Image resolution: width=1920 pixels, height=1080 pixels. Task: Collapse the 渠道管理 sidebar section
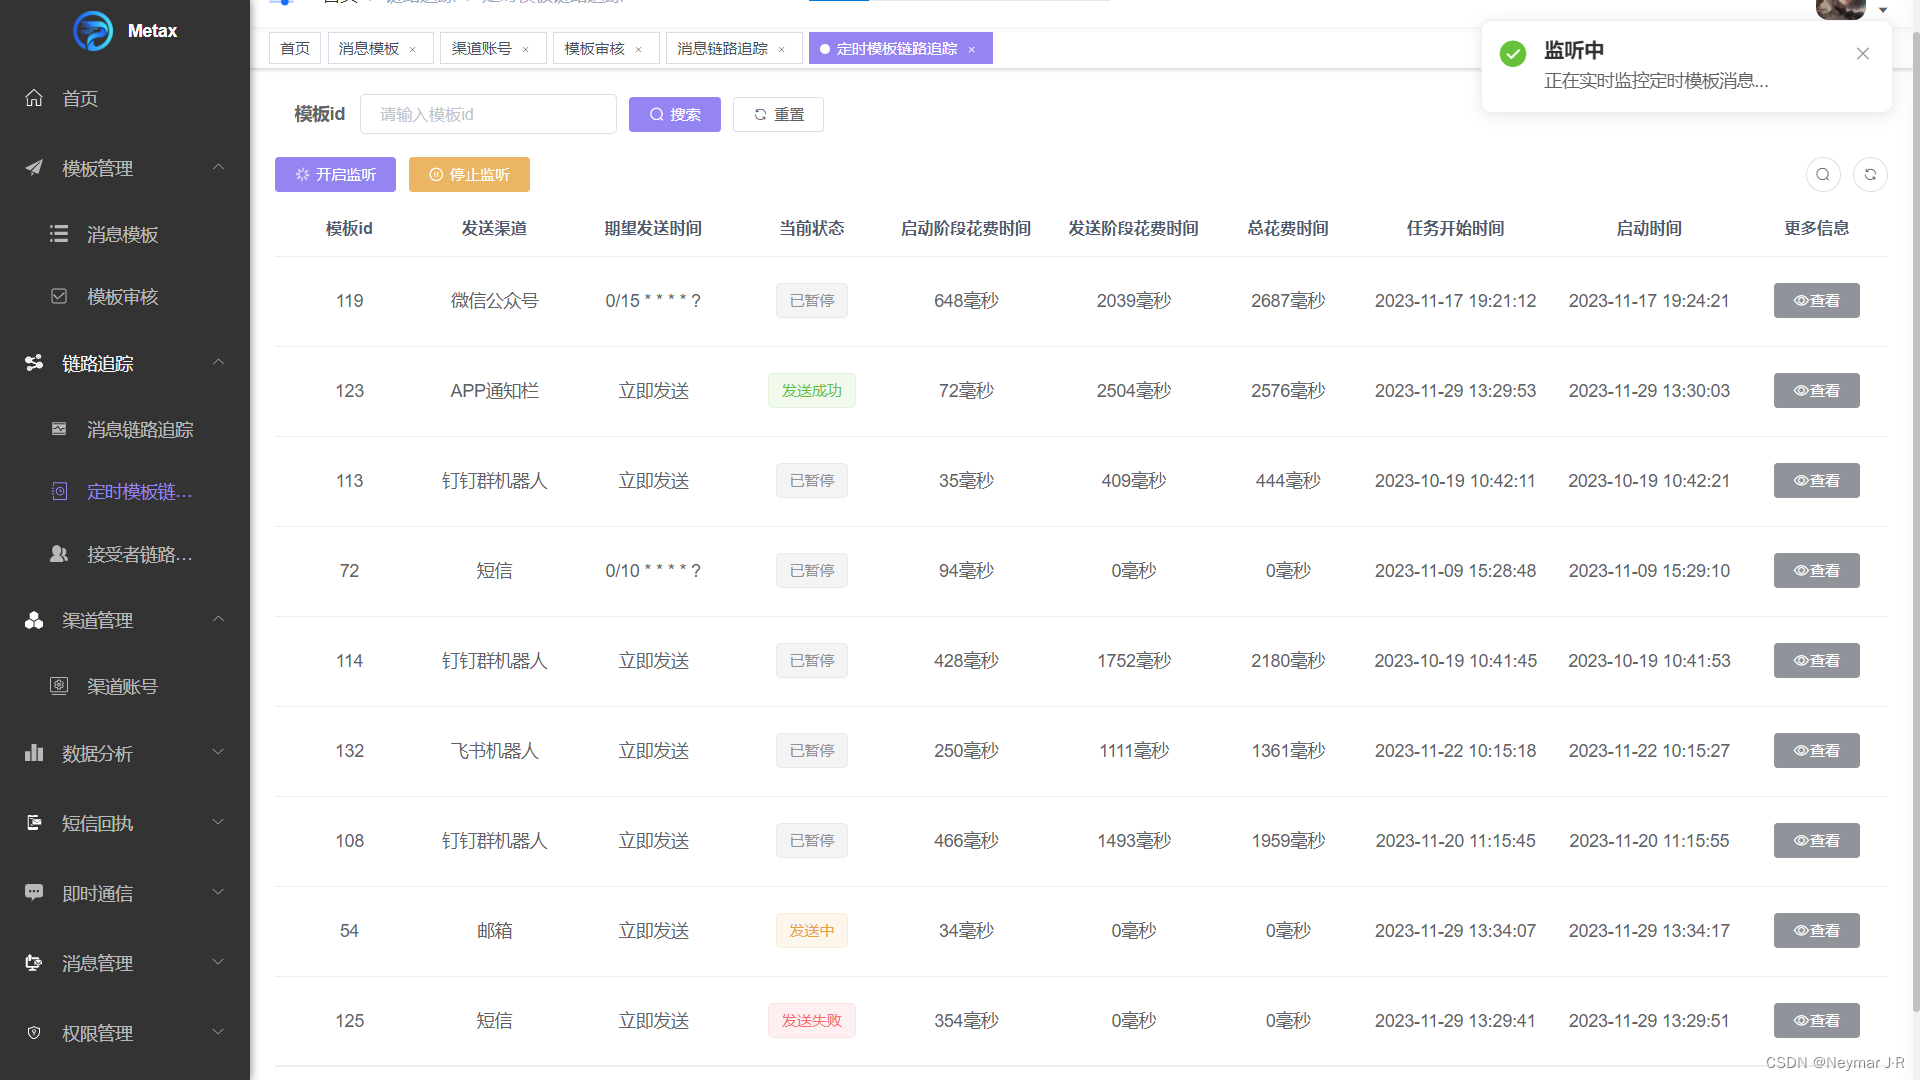(x=125, y=620)
